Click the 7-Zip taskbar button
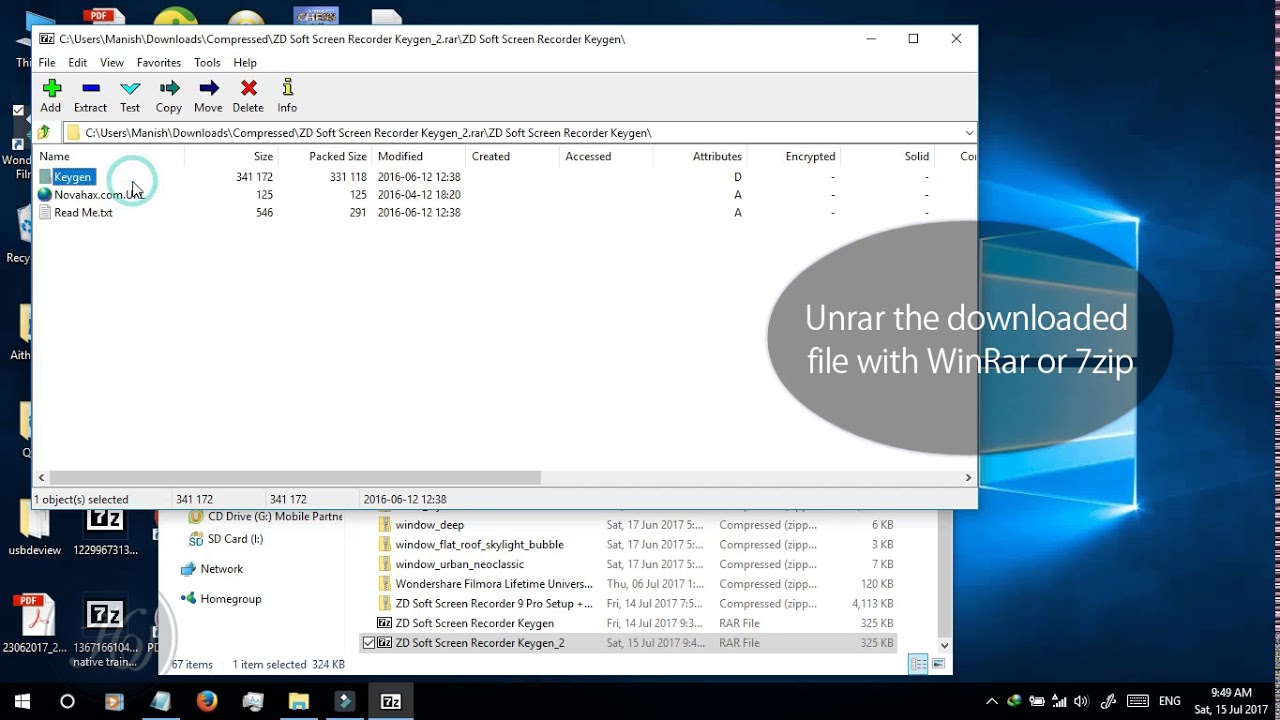This screenshot has height=720, width=1280. coord(391,702)
